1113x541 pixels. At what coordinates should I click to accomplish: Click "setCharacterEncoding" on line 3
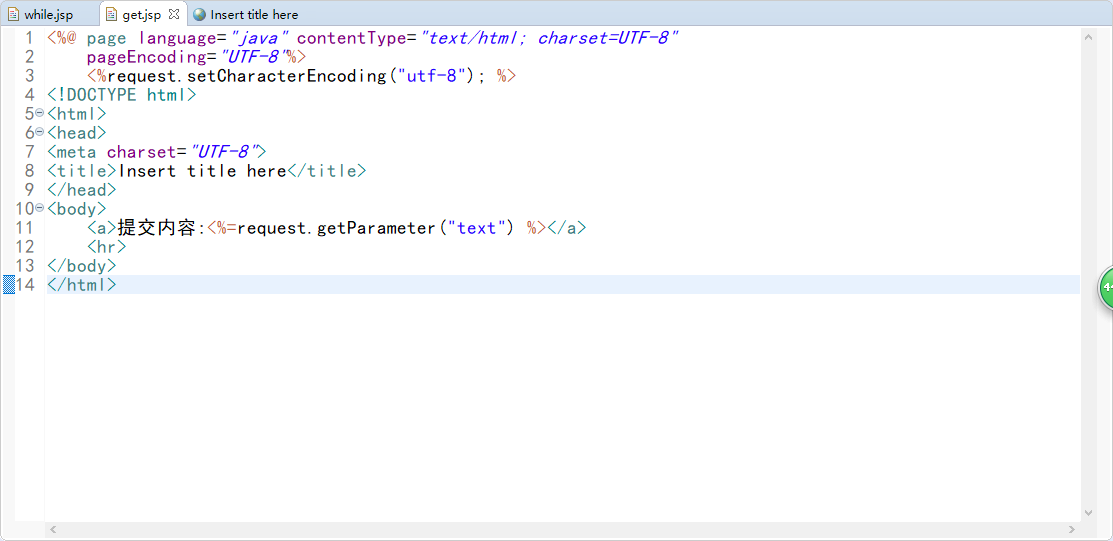[287, 76]
